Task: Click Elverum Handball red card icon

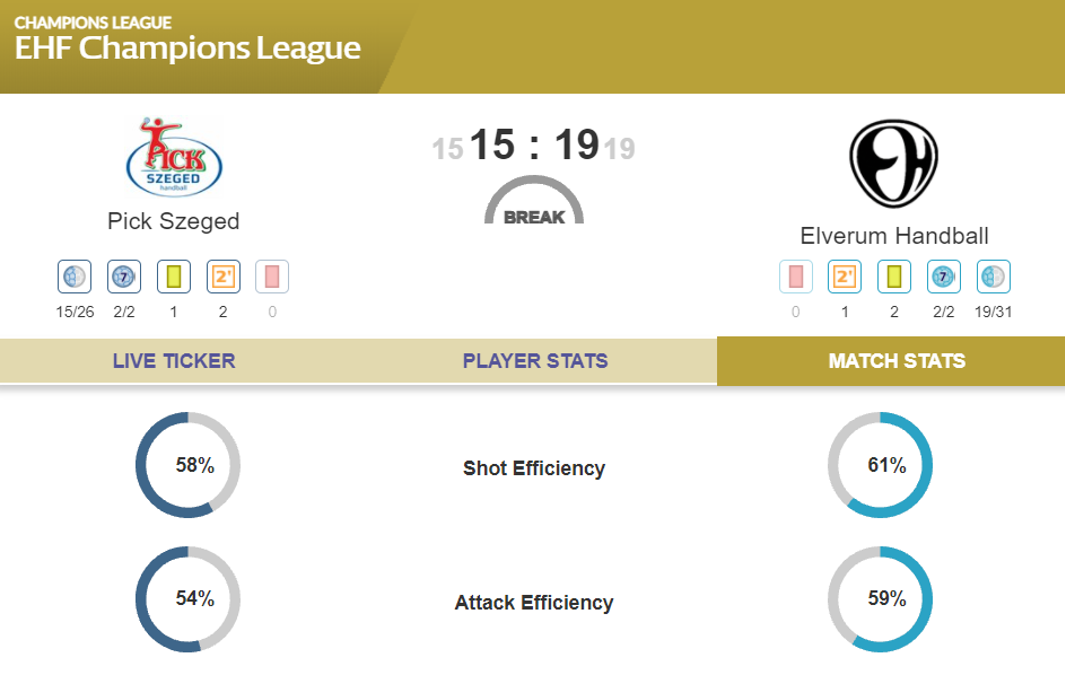Action: (795, 276)
